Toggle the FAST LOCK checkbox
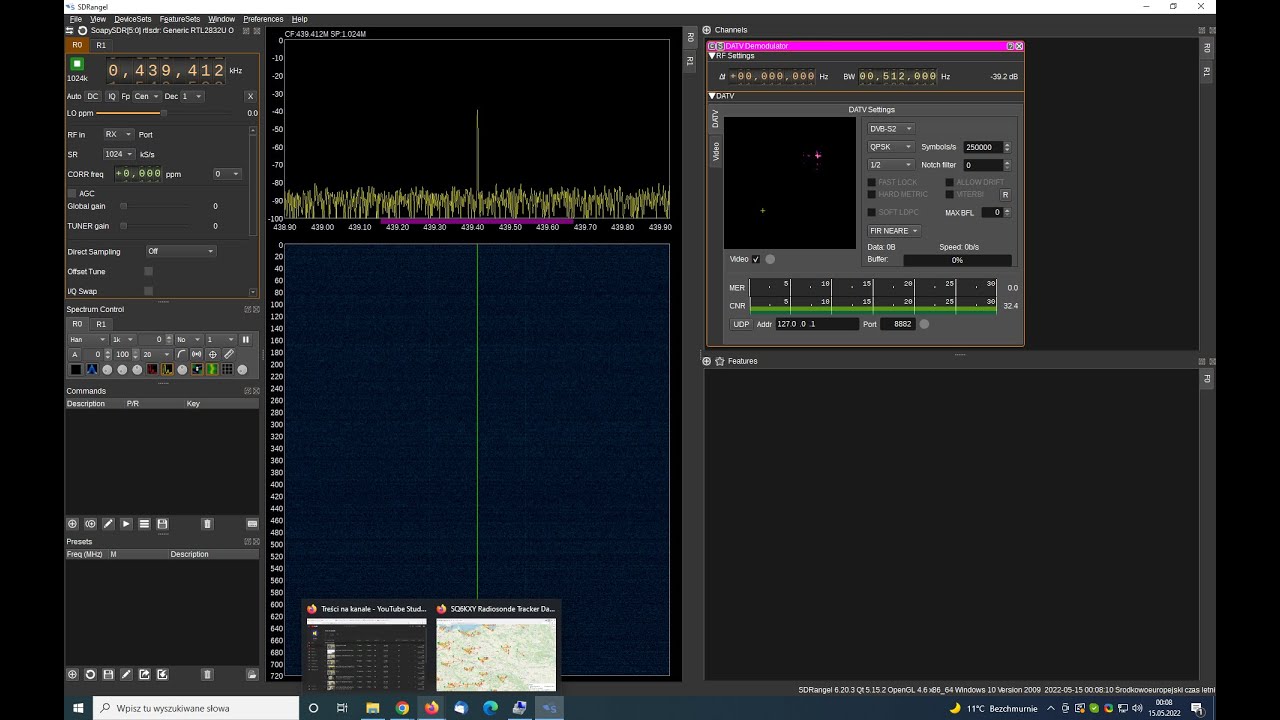The width and height of the screenshot is (1280, 720). [x=871, y=182]
